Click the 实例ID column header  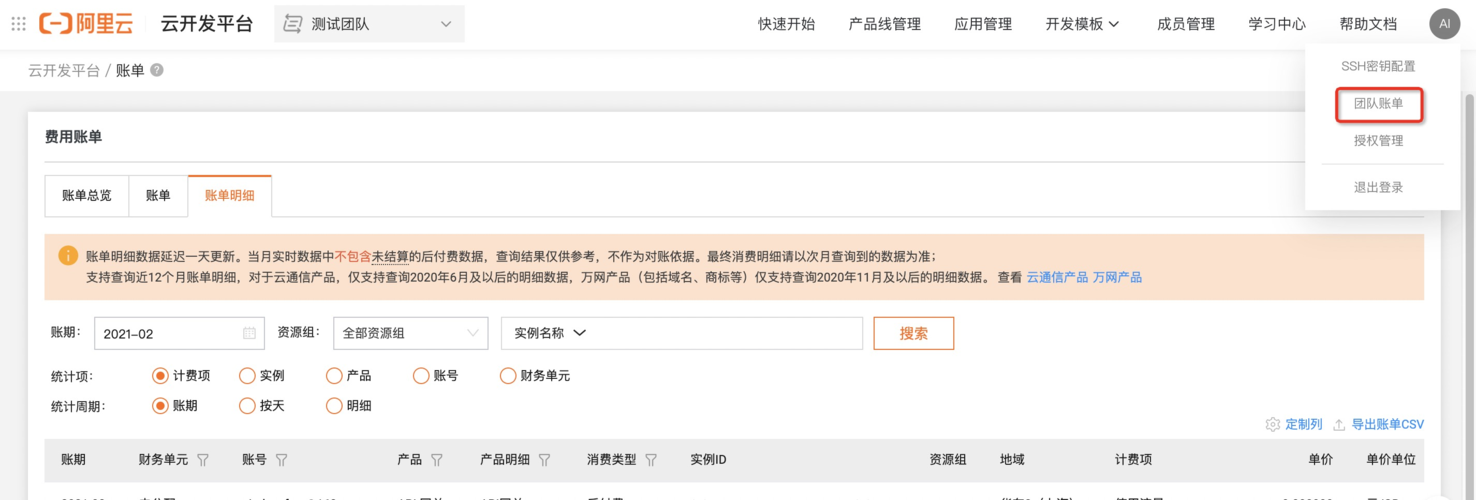click(708, 460)
